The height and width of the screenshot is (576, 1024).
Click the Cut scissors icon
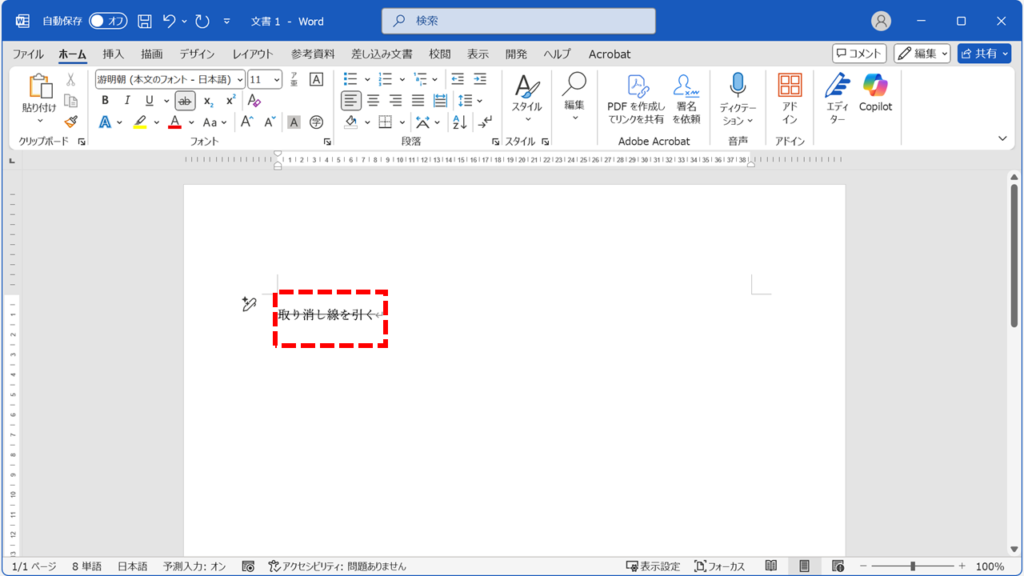pyautogui.click(x=71, y=80)
